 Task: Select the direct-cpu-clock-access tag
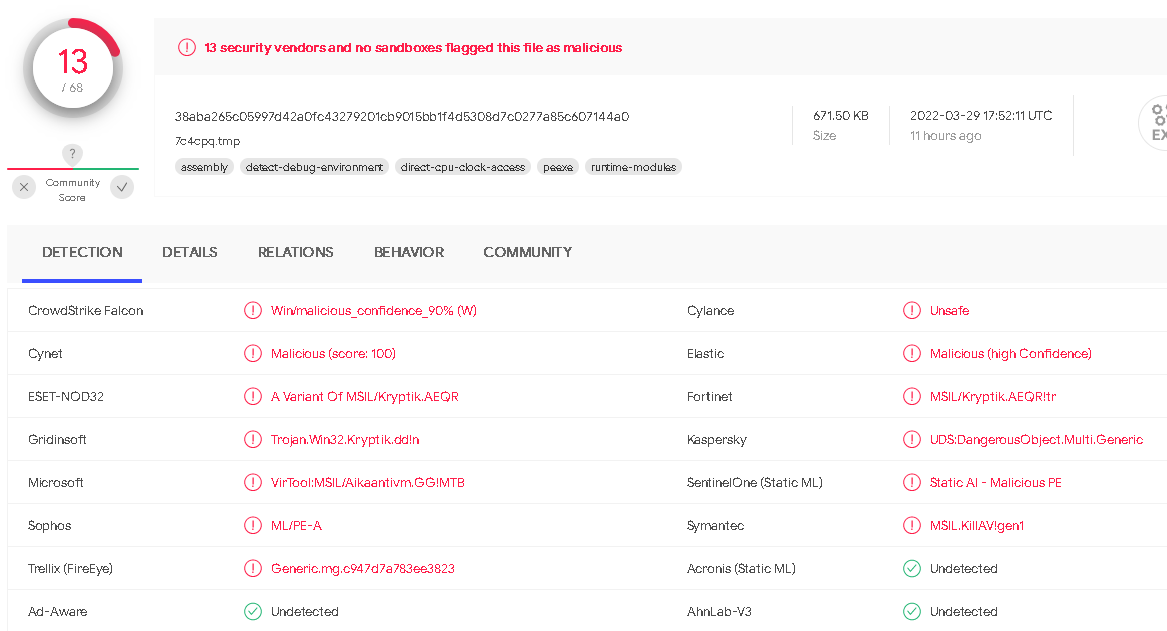(x=463, y=167)
